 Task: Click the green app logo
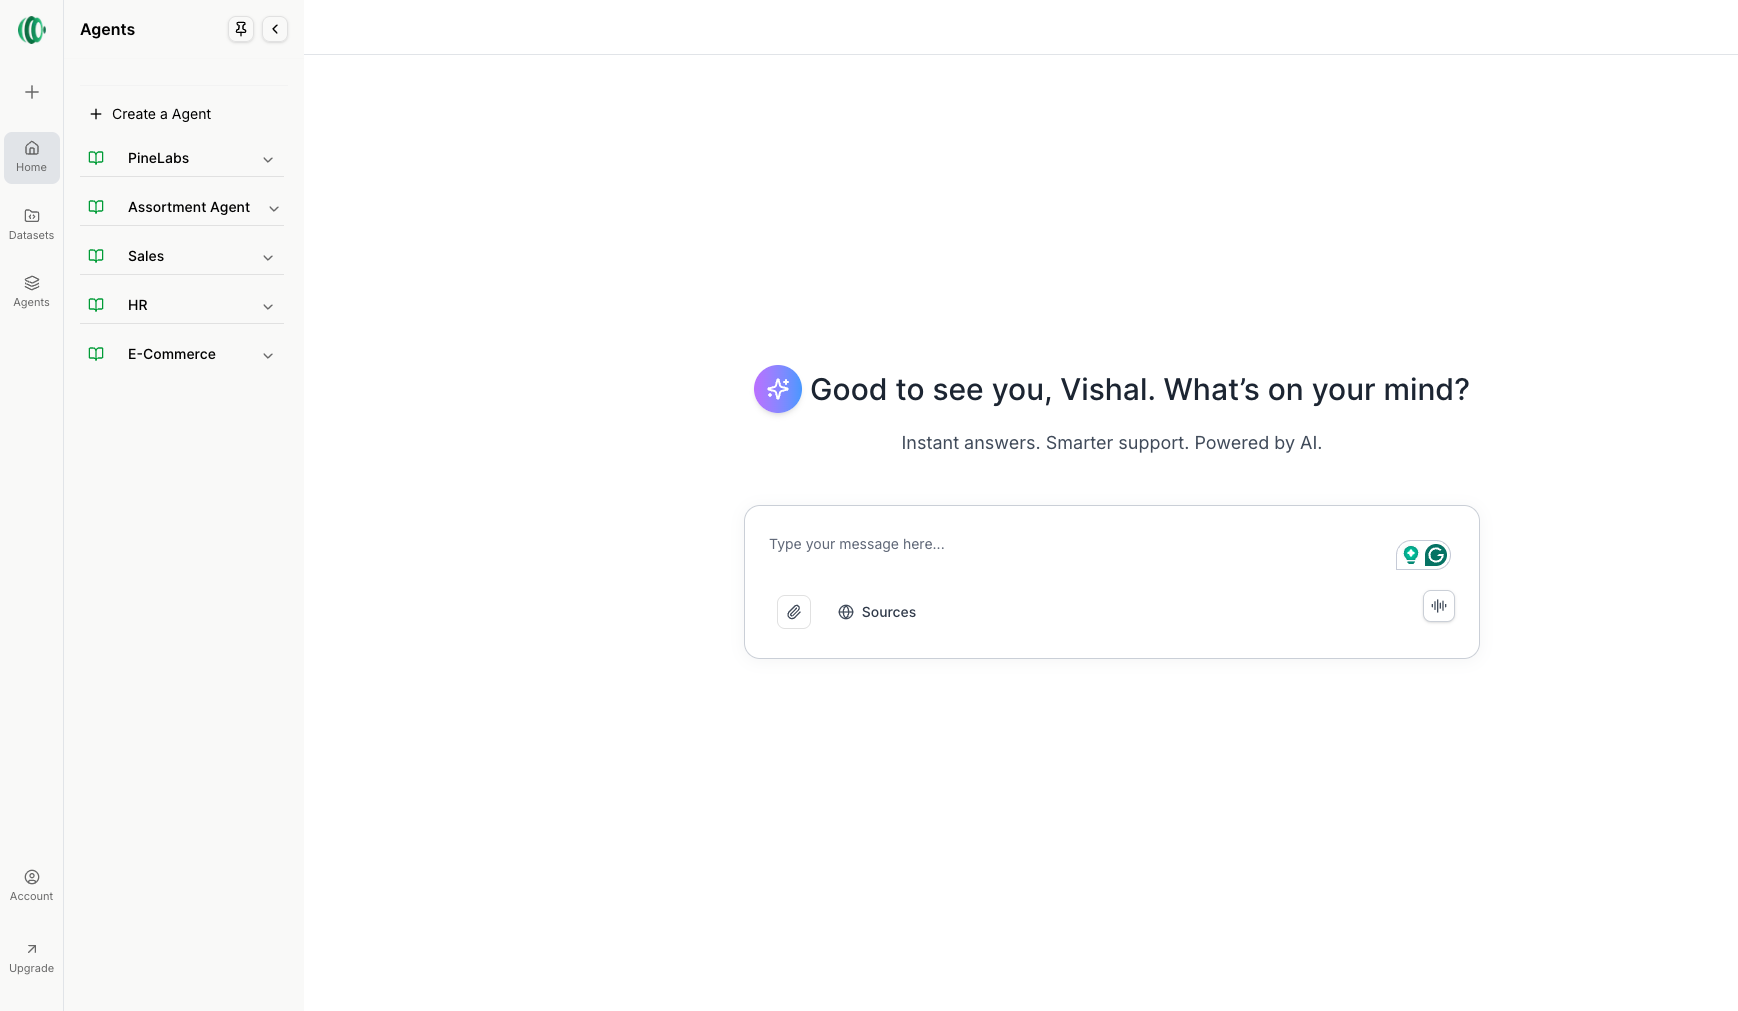tap(32, 30)
